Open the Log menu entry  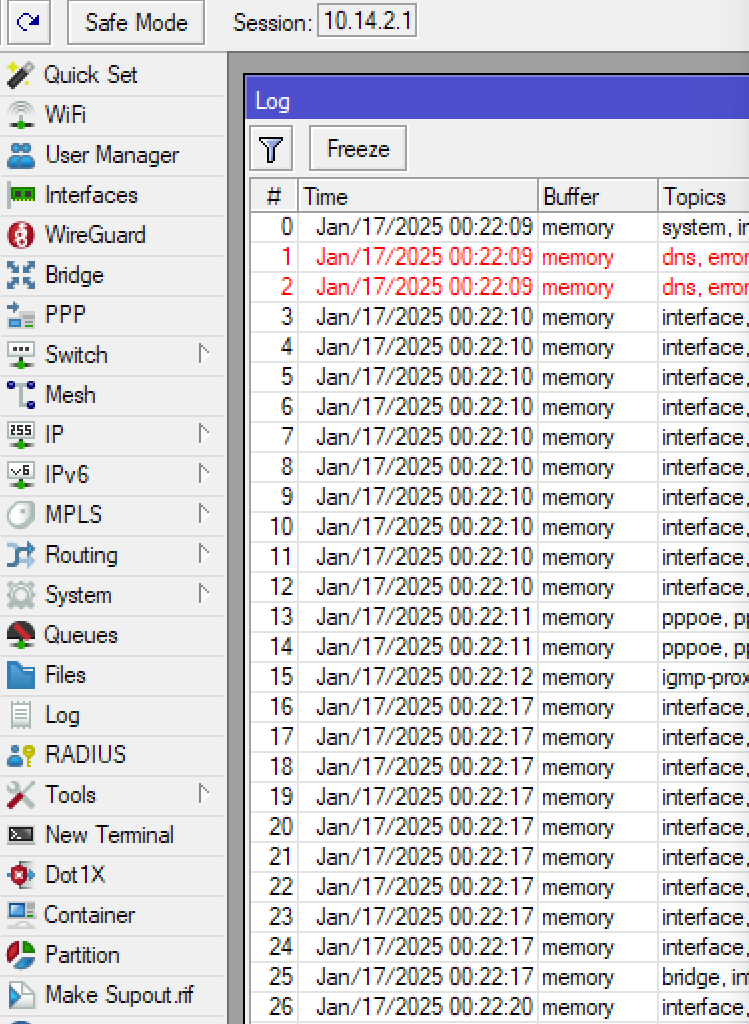(112, 715)
